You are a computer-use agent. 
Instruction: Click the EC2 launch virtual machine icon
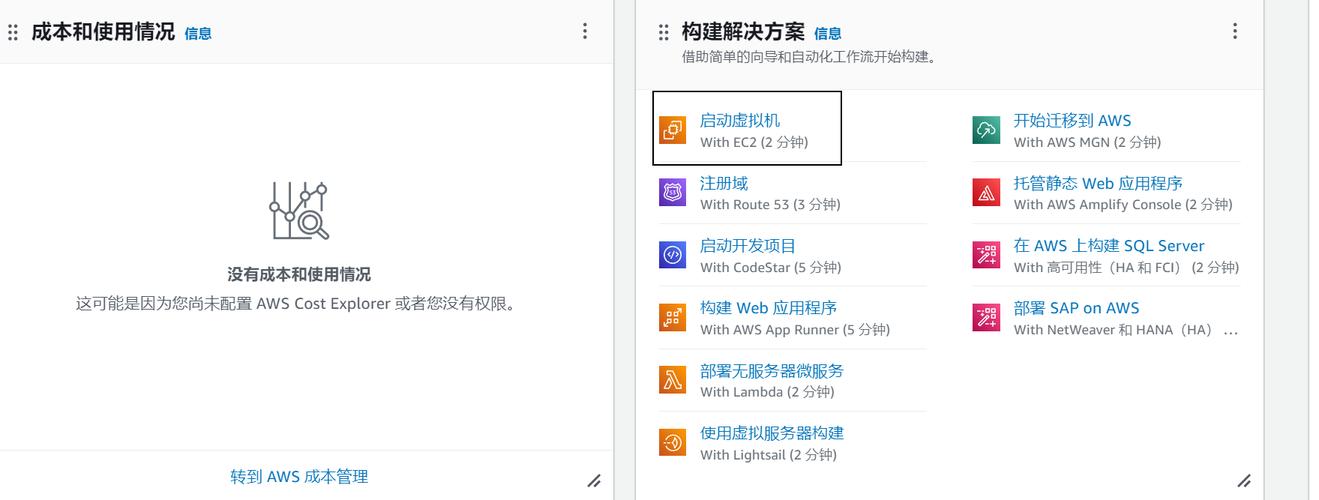tap(673, 130)
